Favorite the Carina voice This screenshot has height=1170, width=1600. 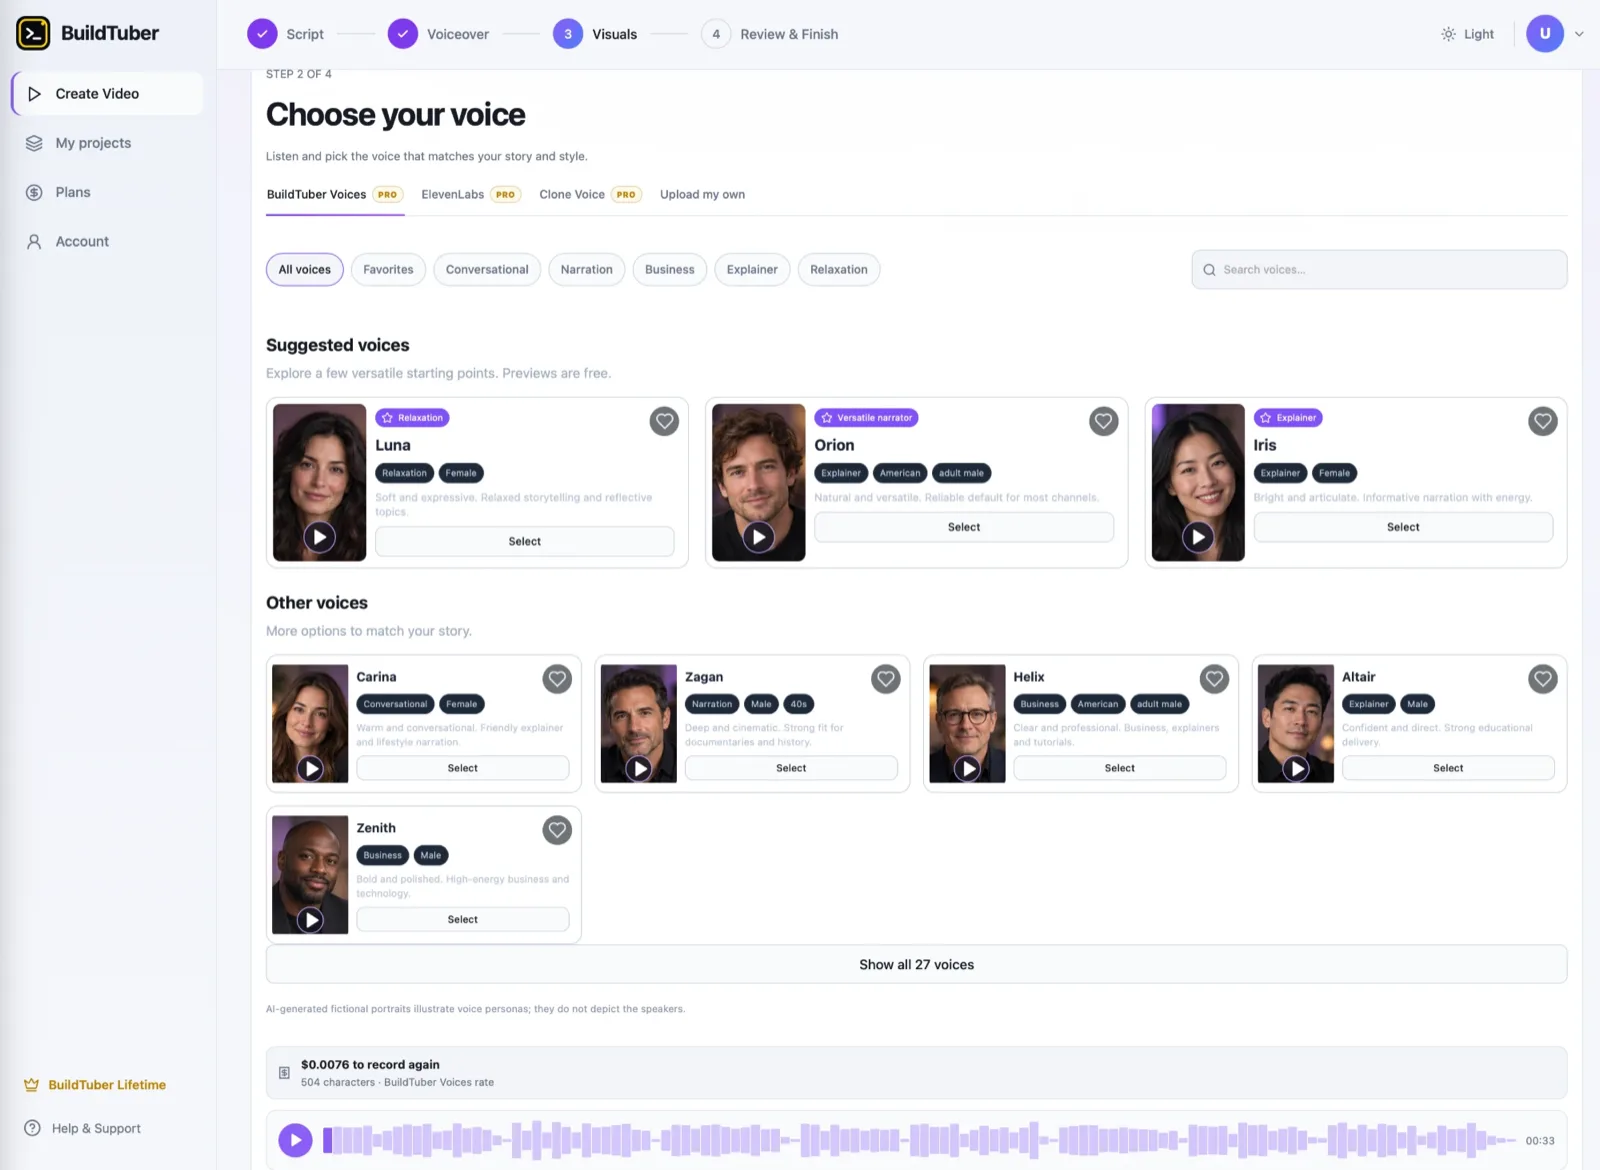point(557,679)
